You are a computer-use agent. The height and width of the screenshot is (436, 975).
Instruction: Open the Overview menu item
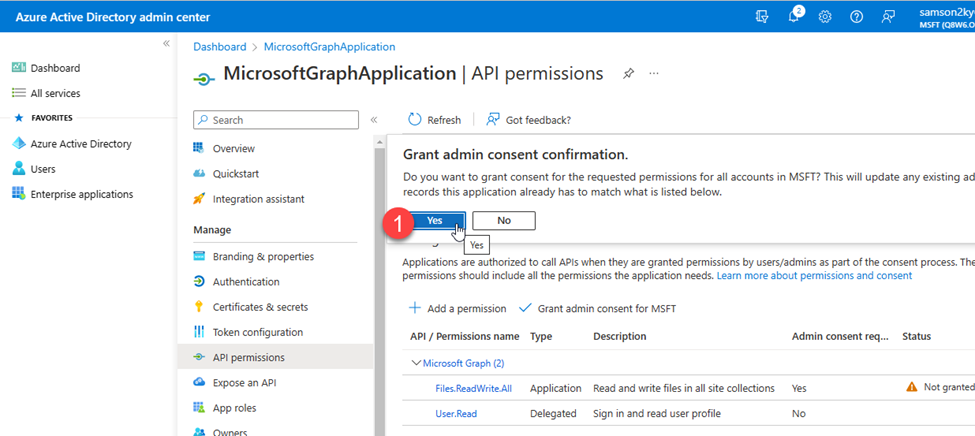pyautogui.click(x=234, y=149)
